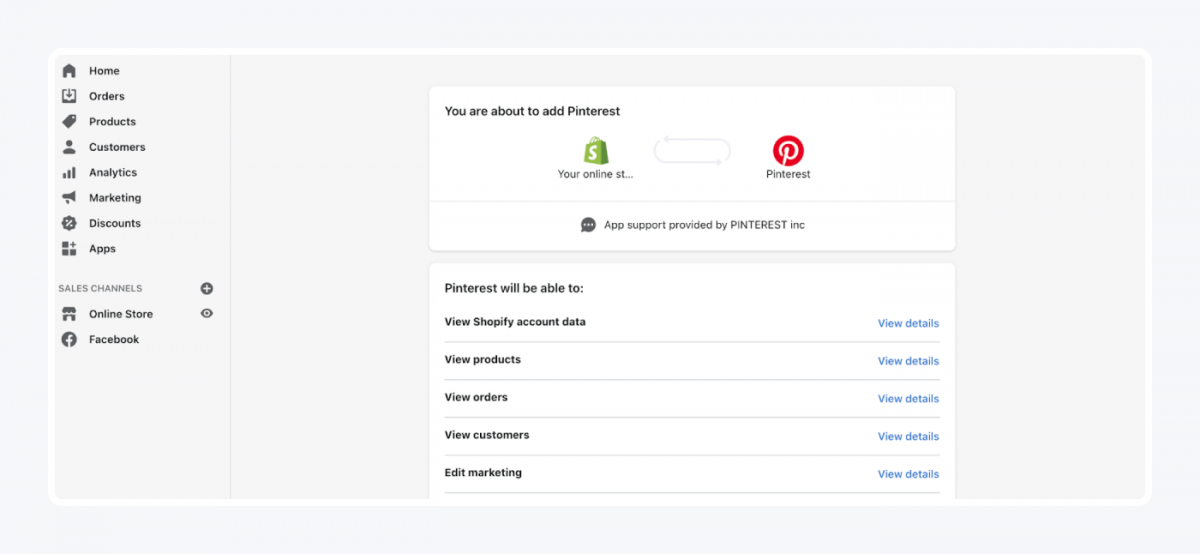The height and width of the screenshot is (554, 1200).
Task: Add a sales channel with plus icon
Action: pos(207,288)
